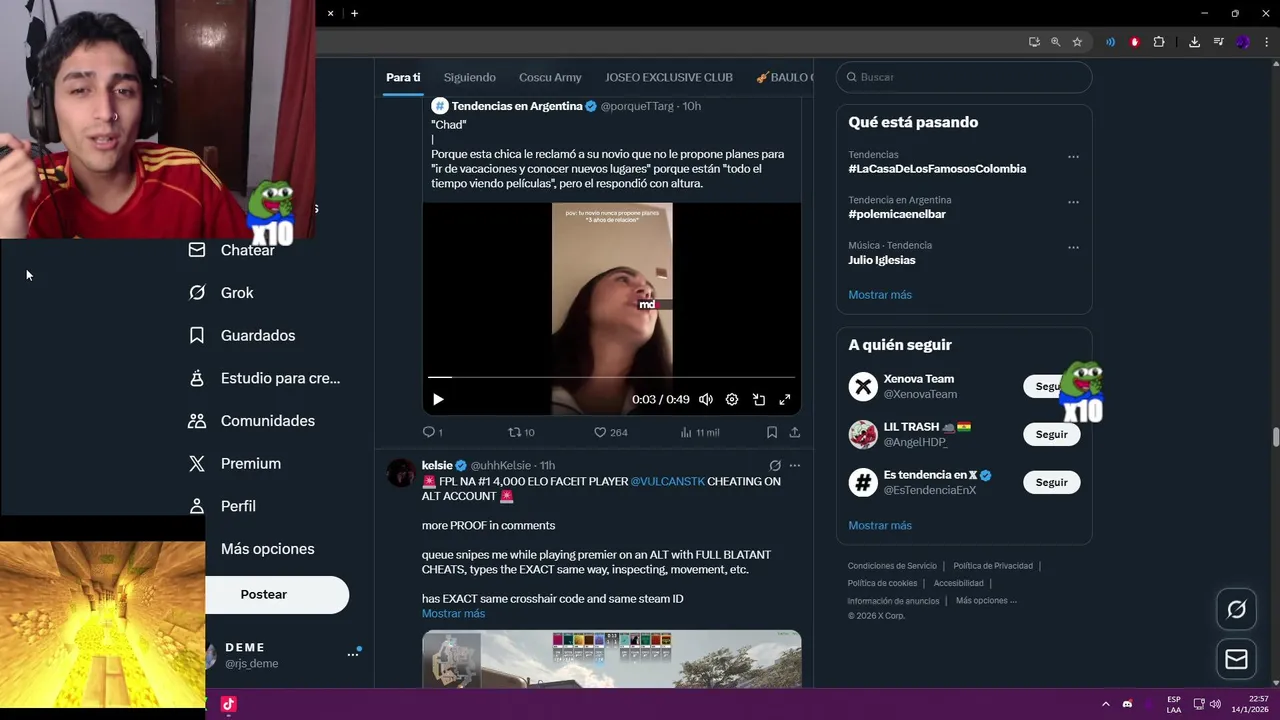Open the volume control in system tray
Viewport: 1280px width, 720px height.
[x=1215, y=704]
